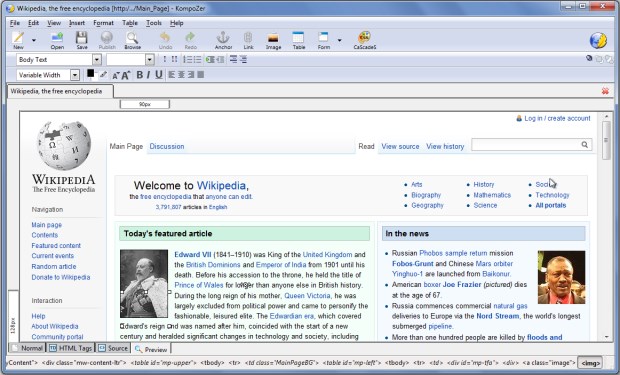
Task: Toggle bold formatting
Action: tap(140, 75)
